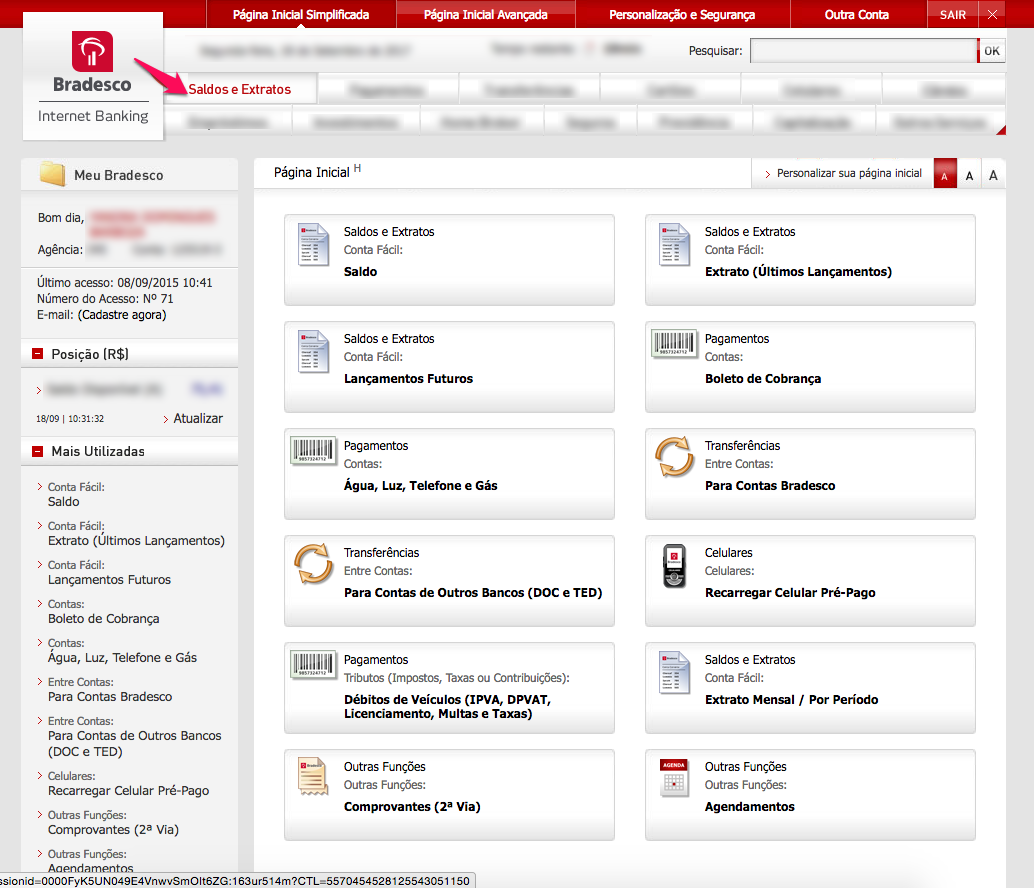Open main panel Água, Luz, Telefone e Gás title

(421, 486)
